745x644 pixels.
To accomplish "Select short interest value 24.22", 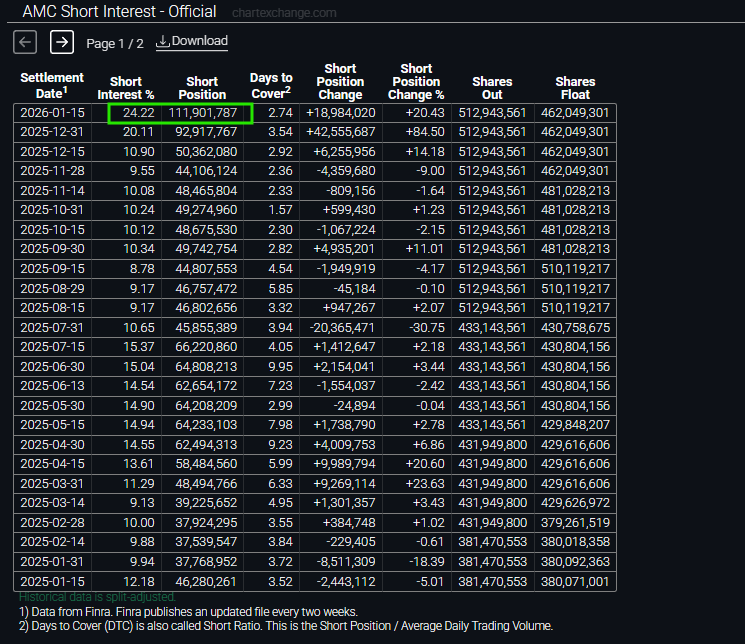I will [x=138, y=113].
